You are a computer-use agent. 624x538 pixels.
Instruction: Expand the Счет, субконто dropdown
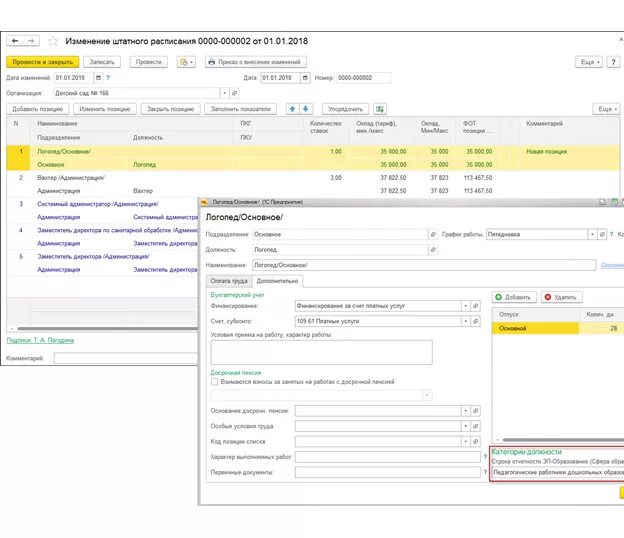[465, 321]
